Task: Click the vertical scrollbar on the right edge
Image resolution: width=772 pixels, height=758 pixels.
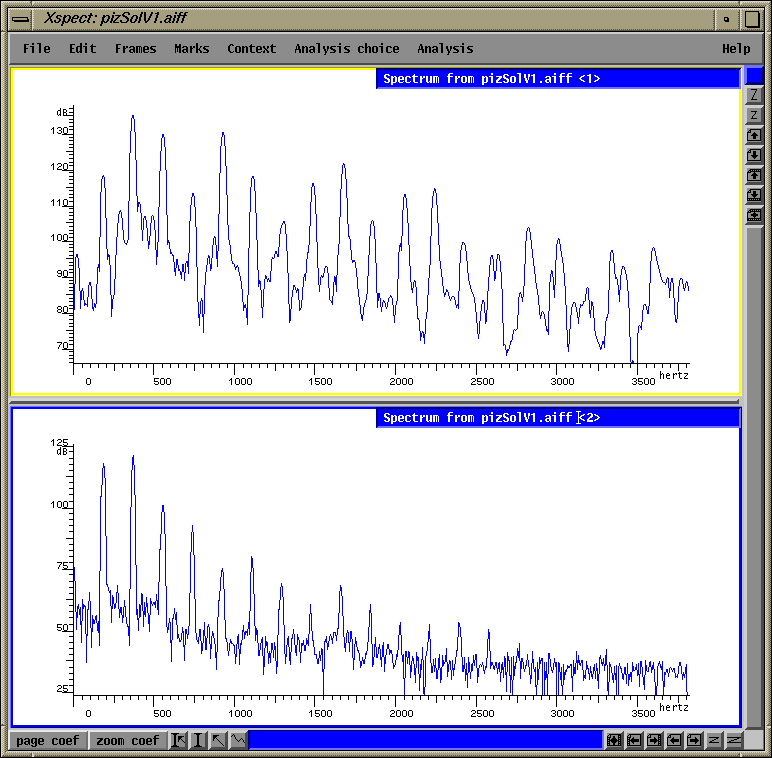Action: pos(754,476)
